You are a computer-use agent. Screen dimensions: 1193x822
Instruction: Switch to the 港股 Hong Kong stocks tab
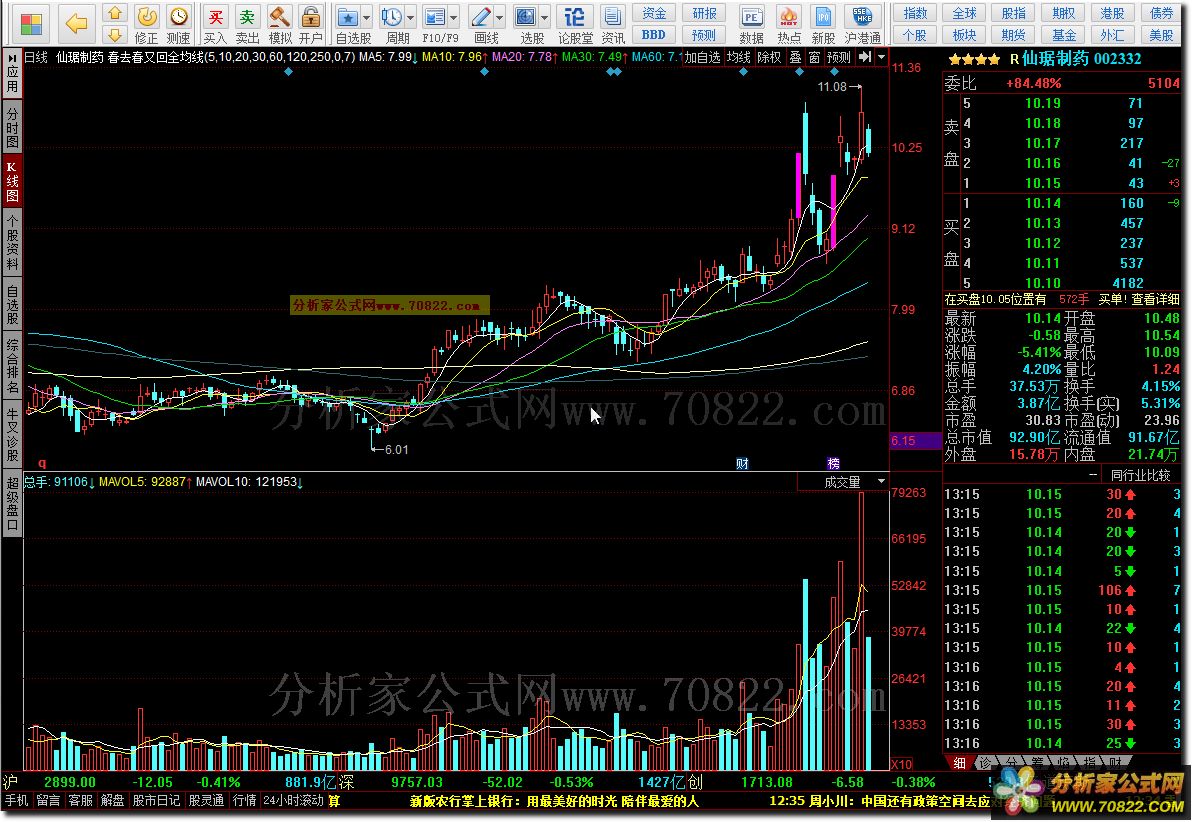click(x=1112, y=14)
